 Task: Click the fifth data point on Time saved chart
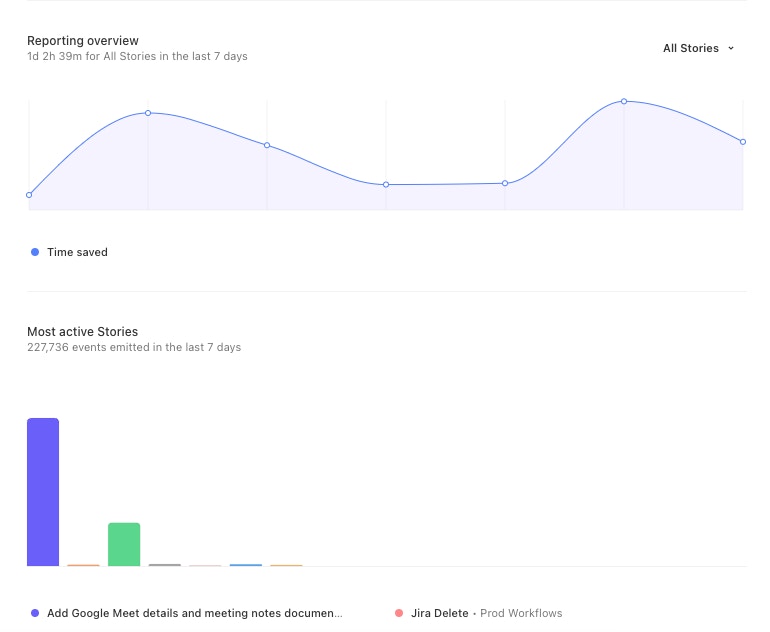(505, 183)
